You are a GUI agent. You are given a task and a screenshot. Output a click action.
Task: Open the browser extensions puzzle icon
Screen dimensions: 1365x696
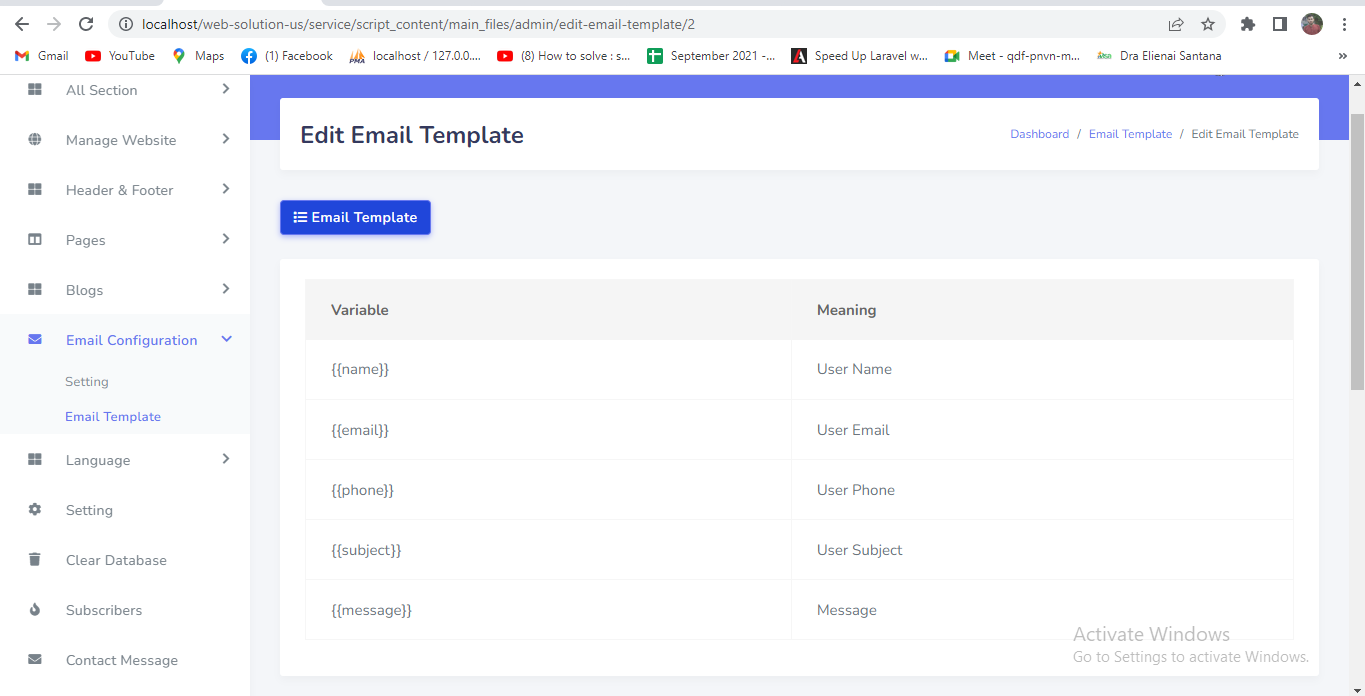1247,24
